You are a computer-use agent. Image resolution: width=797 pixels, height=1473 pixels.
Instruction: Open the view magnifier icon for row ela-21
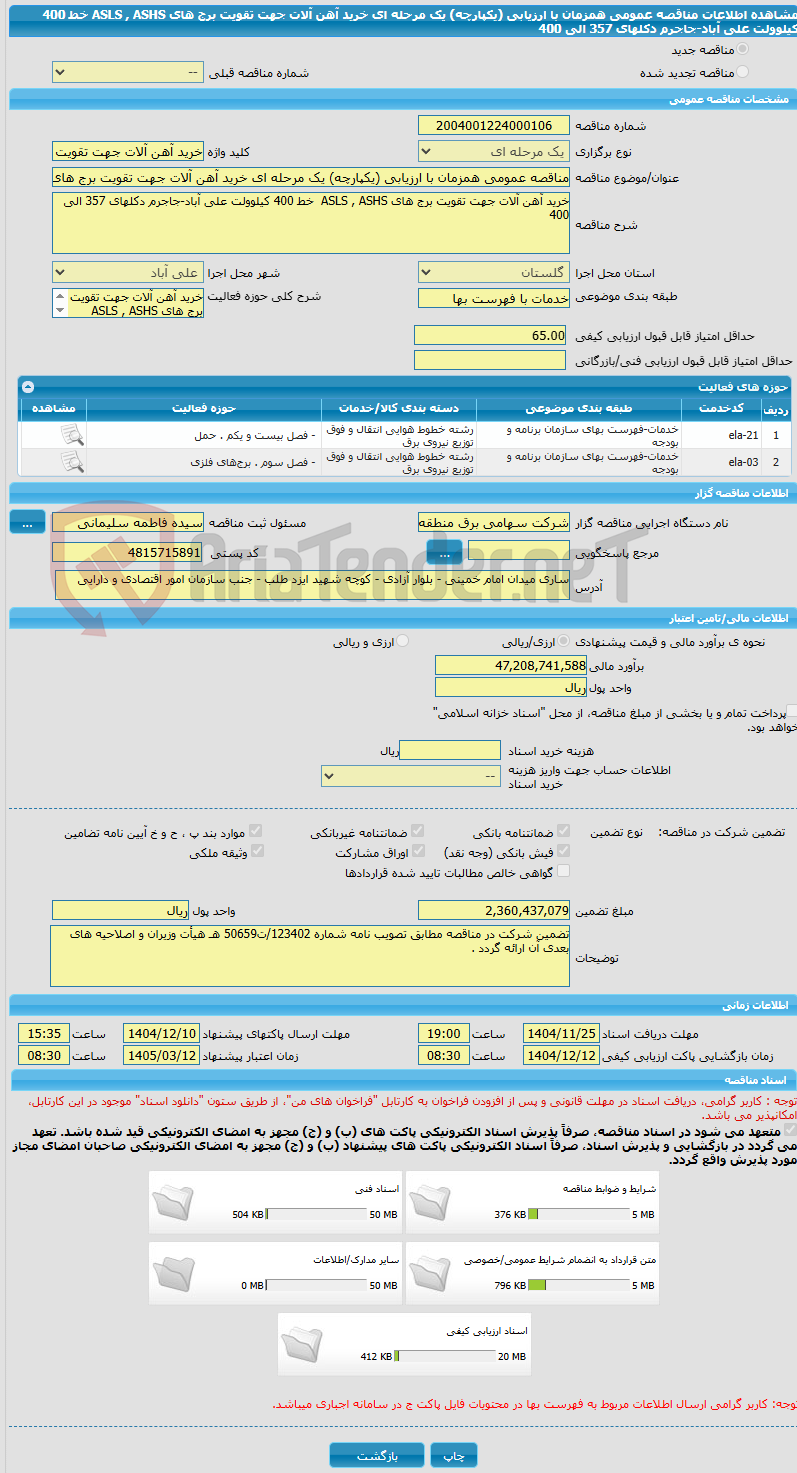71,435
